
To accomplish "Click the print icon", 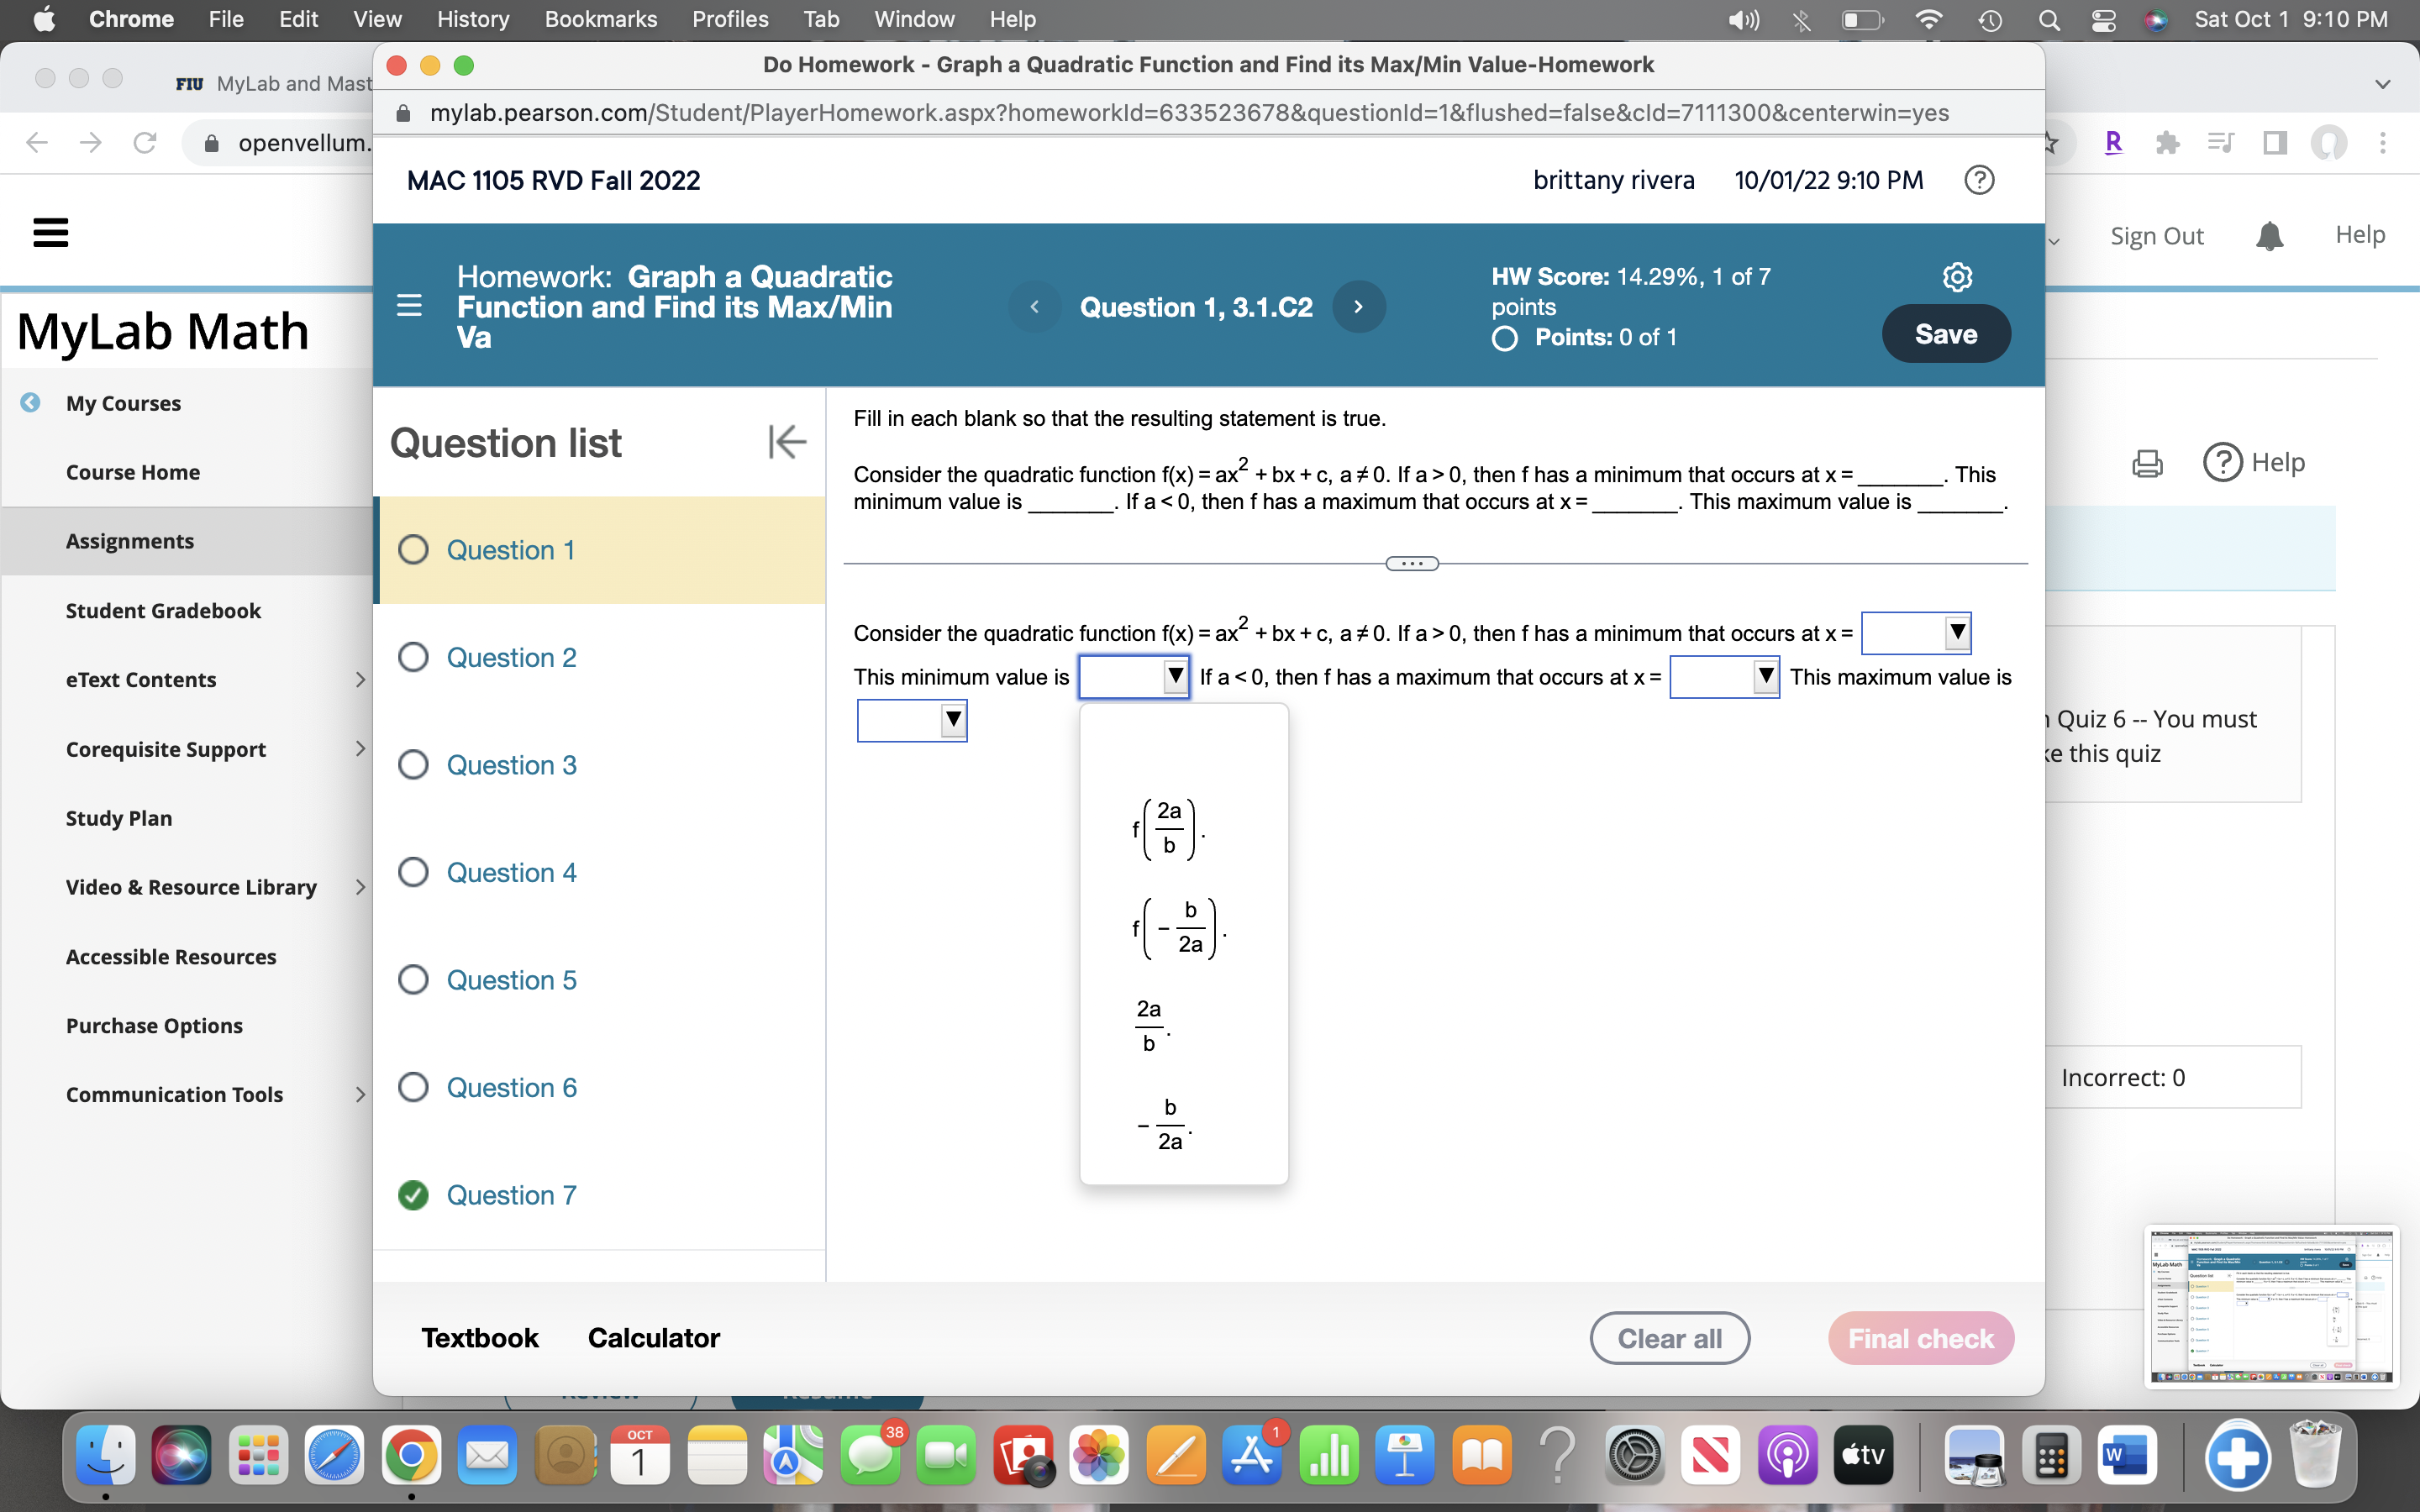I will pyautogui.click(x=2147, y=463).
